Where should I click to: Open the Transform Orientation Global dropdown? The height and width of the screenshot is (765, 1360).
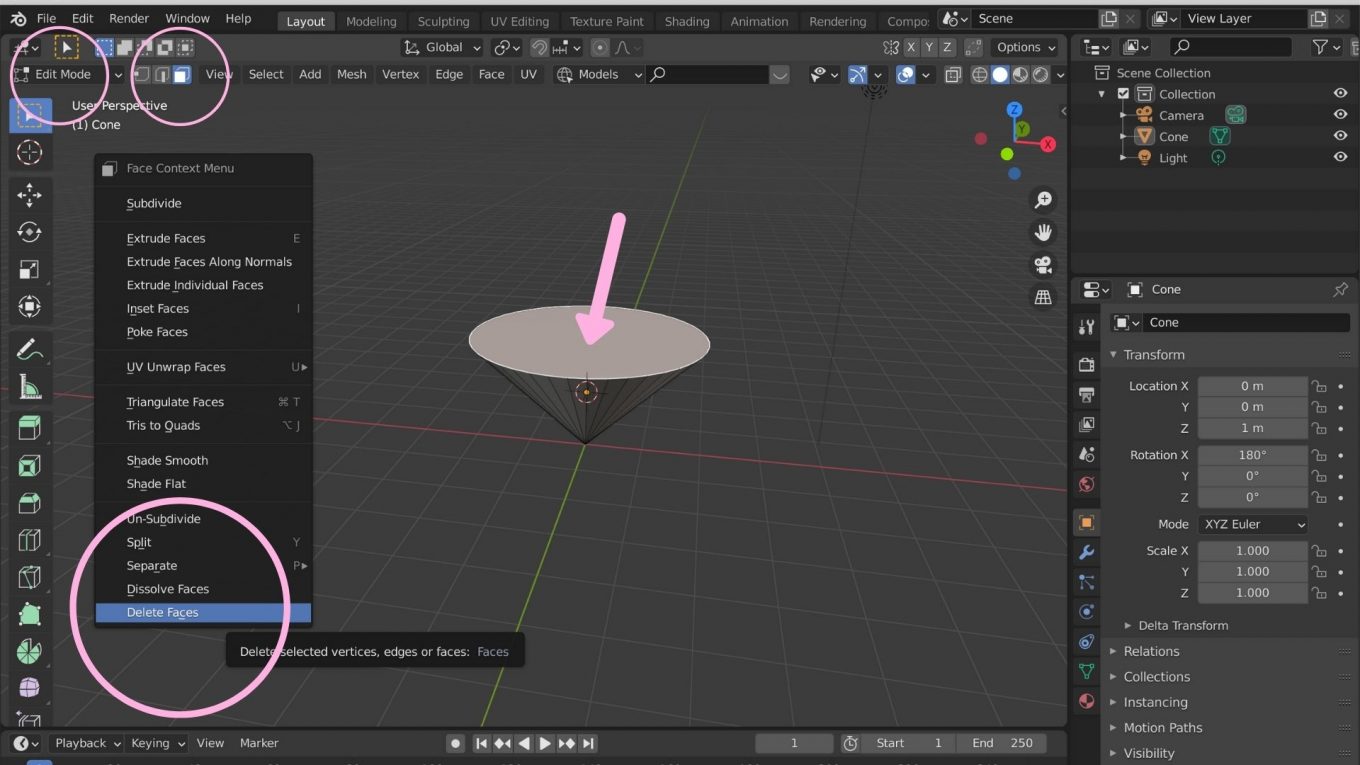442,46
